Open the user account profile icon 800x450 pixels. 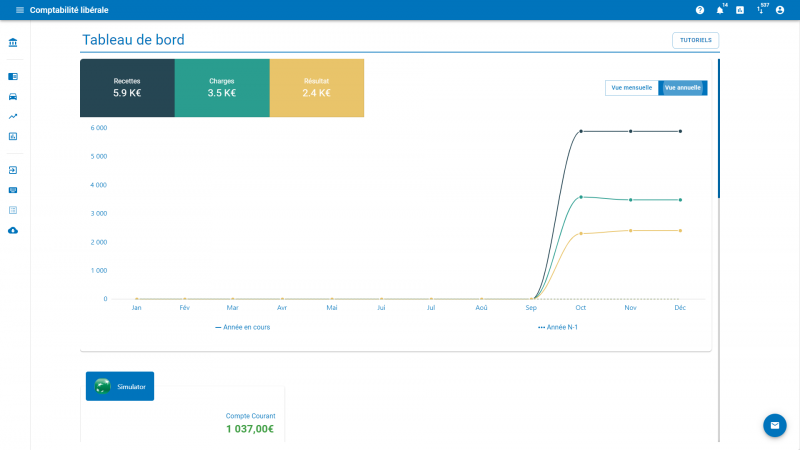[x=780, y=10]
